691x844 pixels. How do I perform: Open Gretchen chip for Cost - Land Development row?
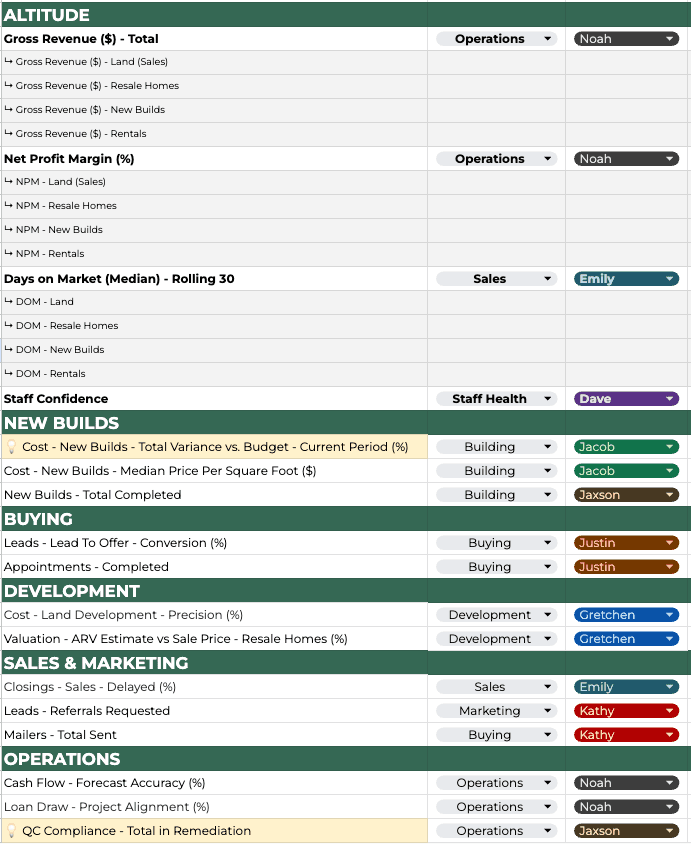coord(626,615)
